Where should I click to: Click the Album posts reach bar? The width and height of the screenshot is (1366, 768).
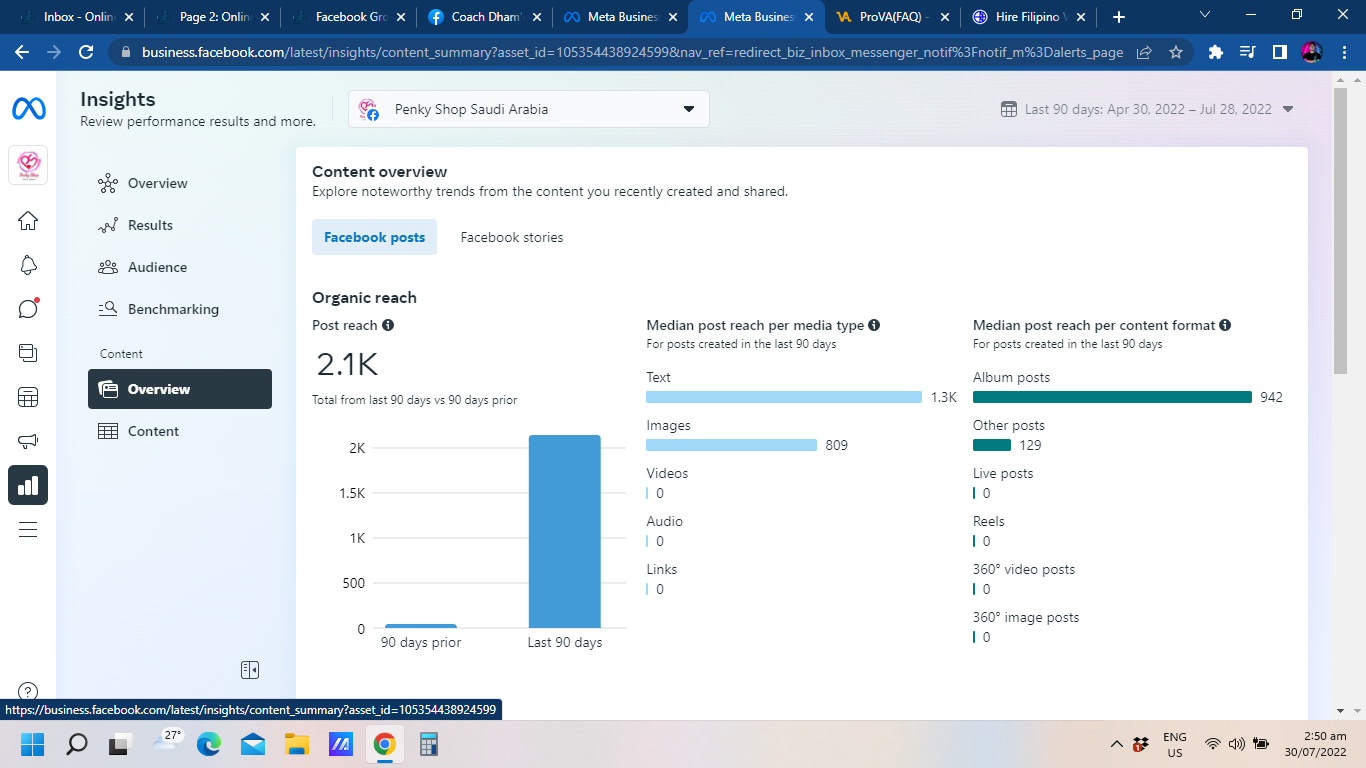click(1112, 397)
